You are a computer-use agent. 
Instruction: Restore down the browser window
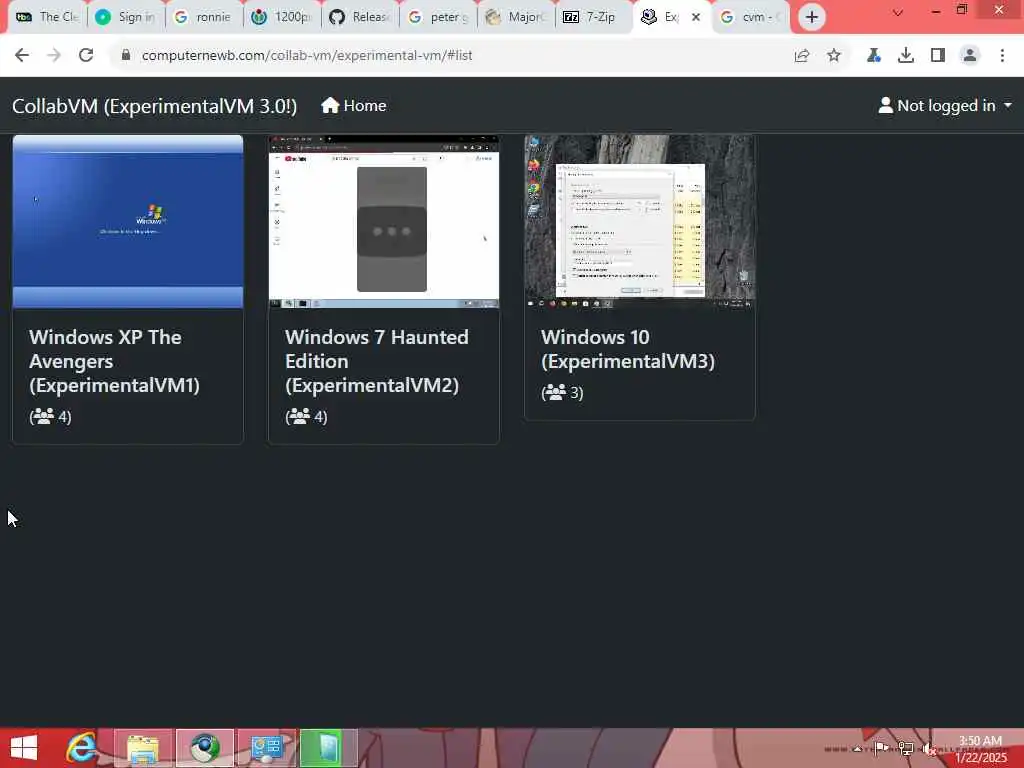click(x=962, y=10)
